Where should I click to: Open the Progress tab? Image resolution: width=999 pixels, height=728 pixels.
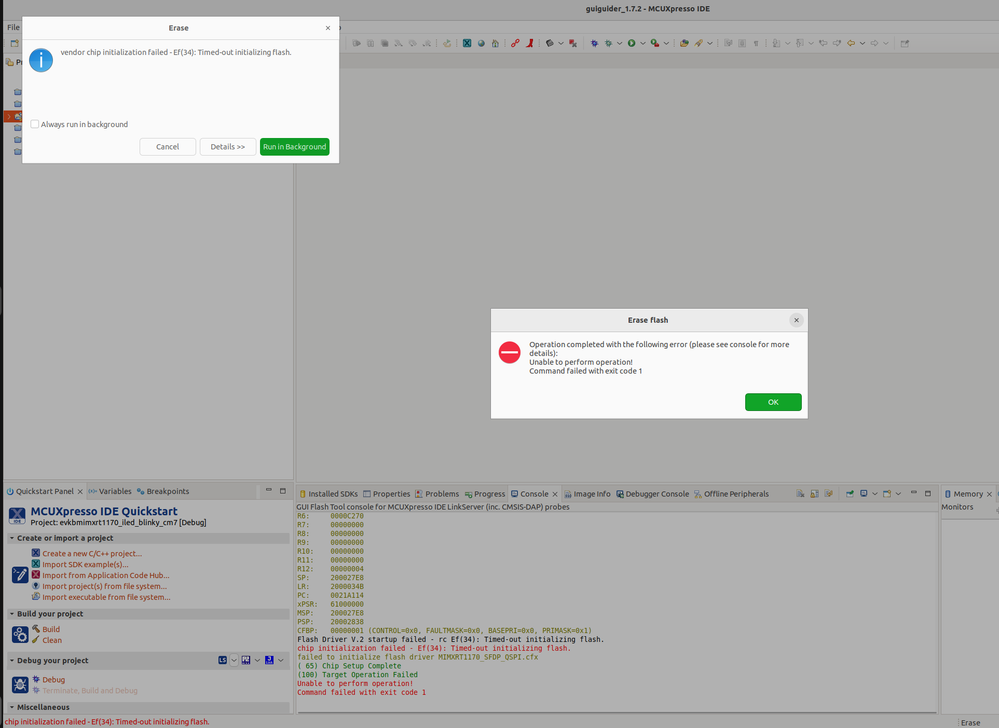(x=485, y=494)
